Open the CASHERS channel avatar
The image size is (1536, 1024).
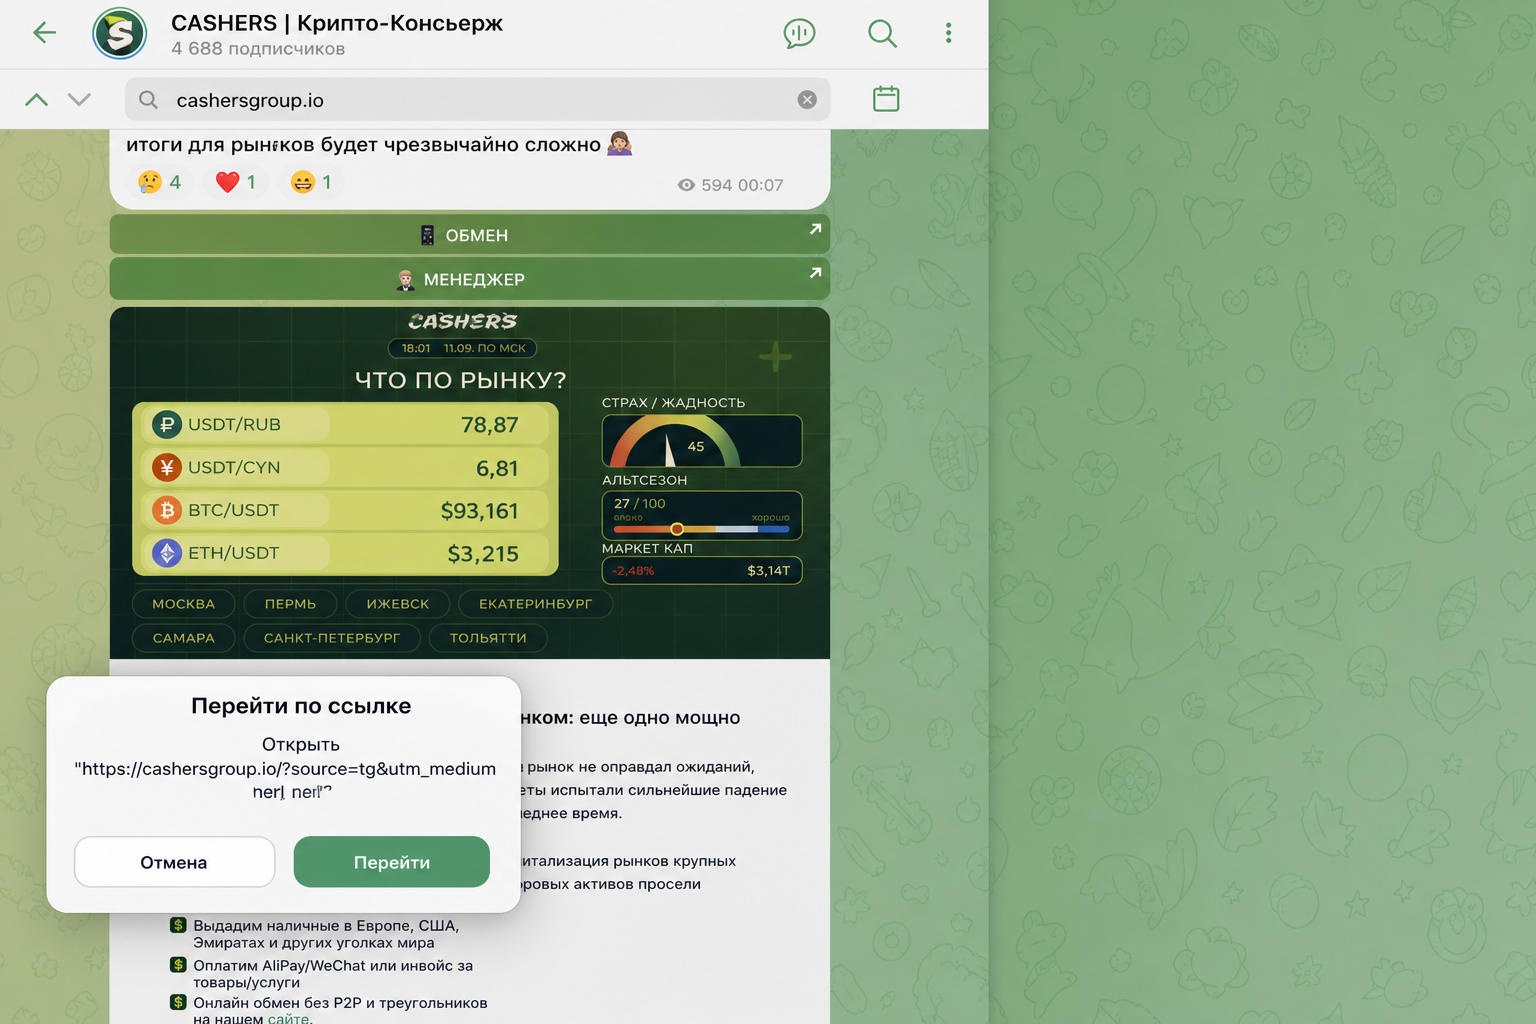click(120, 34)
